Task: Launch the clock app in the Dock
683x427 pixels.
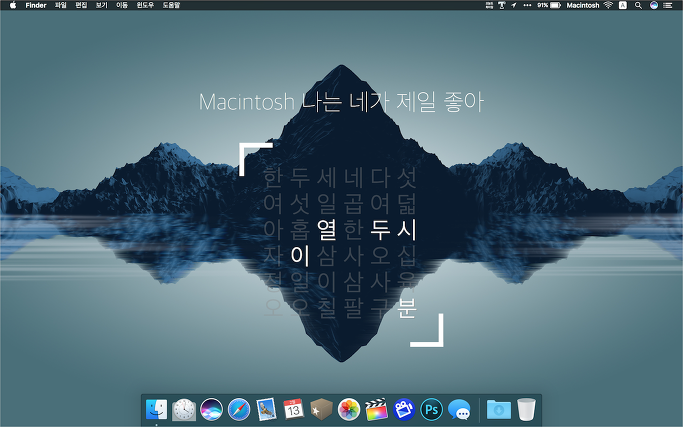Action: [184, 410]
